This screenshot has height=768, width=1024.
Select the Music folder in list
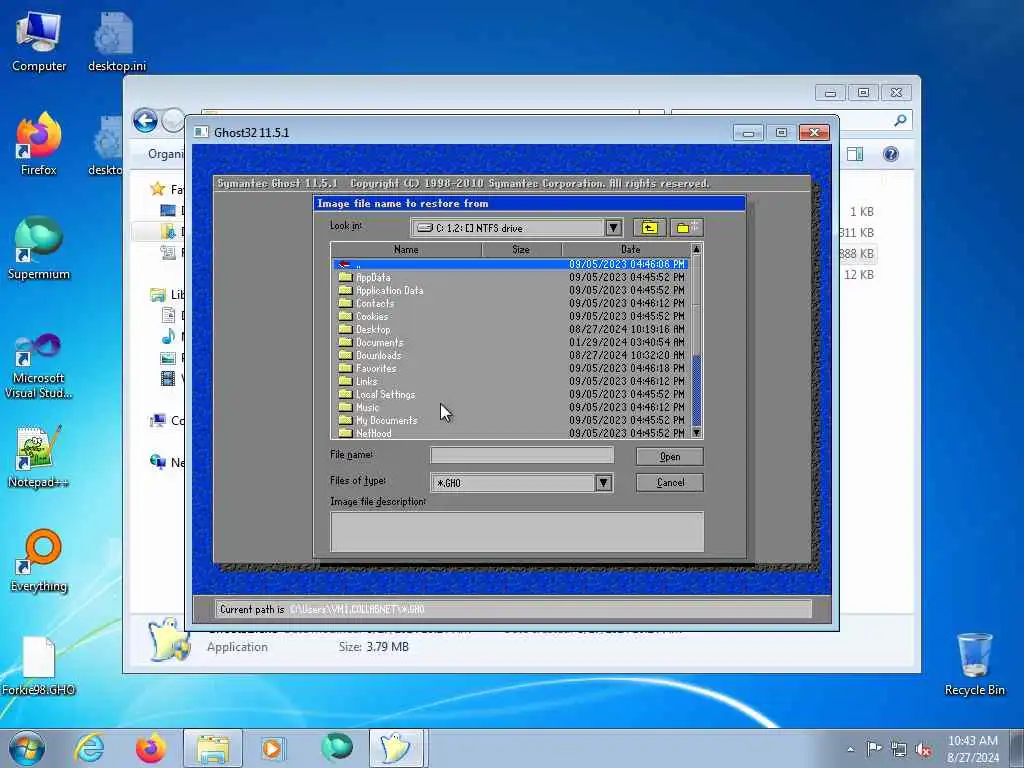point(511,408)
